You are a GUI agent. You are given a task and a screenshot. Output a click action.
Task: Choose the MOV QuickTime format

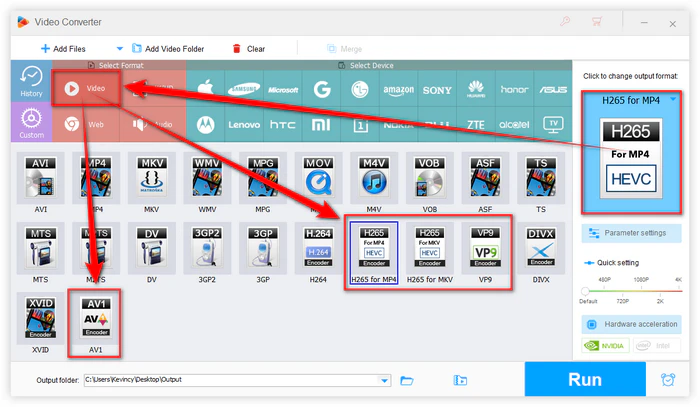318,178
